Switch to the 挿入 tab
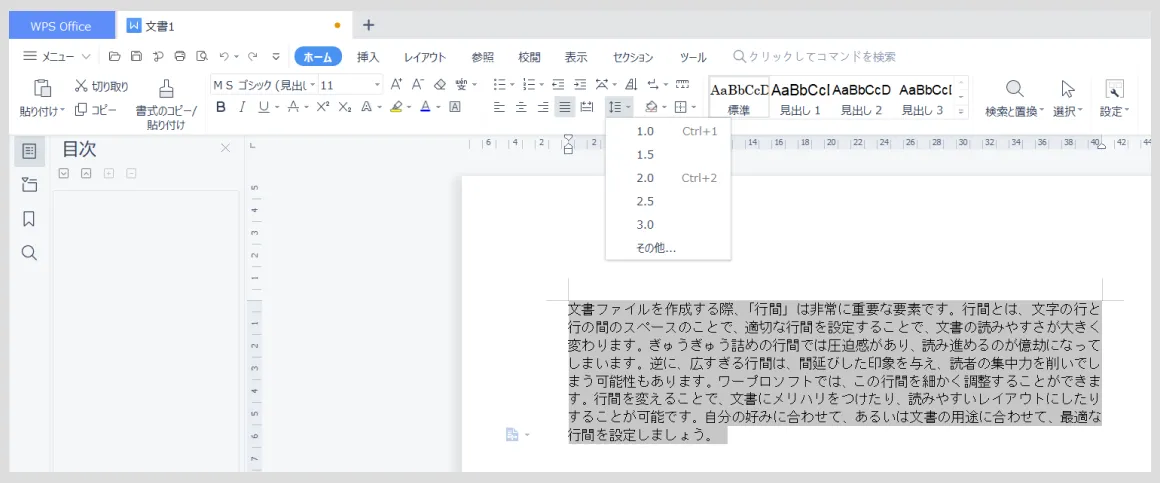 tap(368, 57)
